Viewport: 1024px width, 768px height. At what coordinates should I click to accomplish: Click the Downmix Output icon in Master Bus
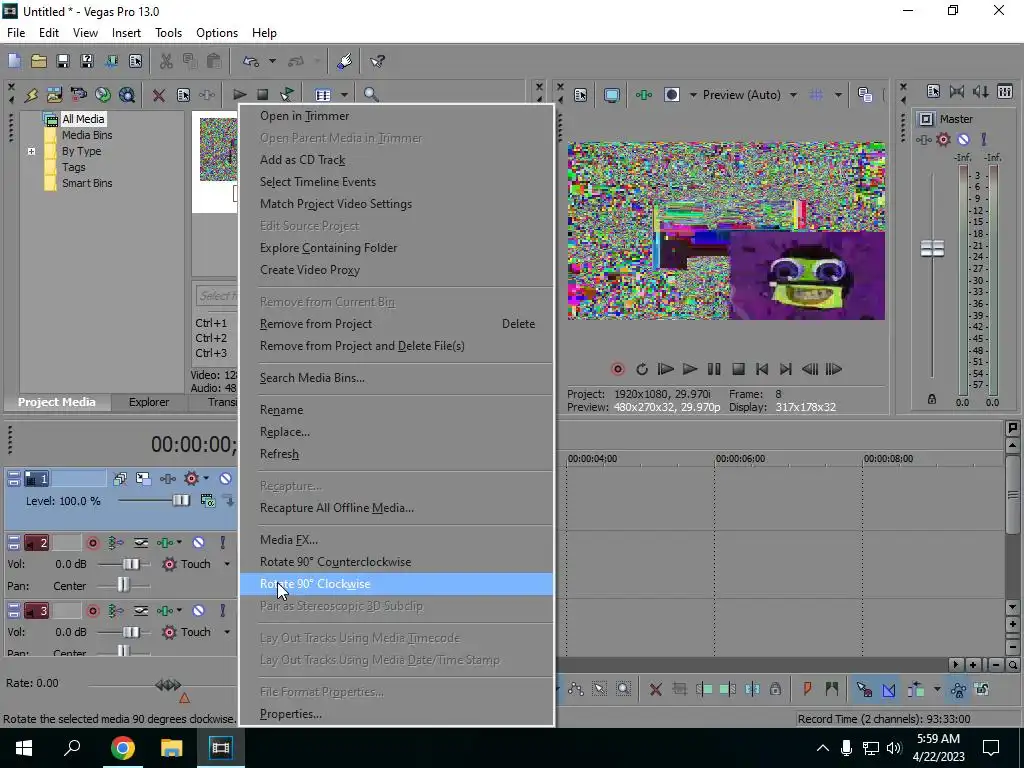957,91
